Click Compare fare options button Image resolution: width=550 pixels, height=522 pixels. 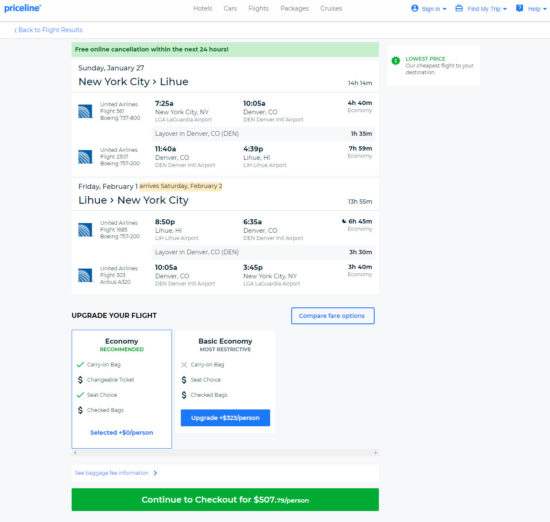pos(333,316)
